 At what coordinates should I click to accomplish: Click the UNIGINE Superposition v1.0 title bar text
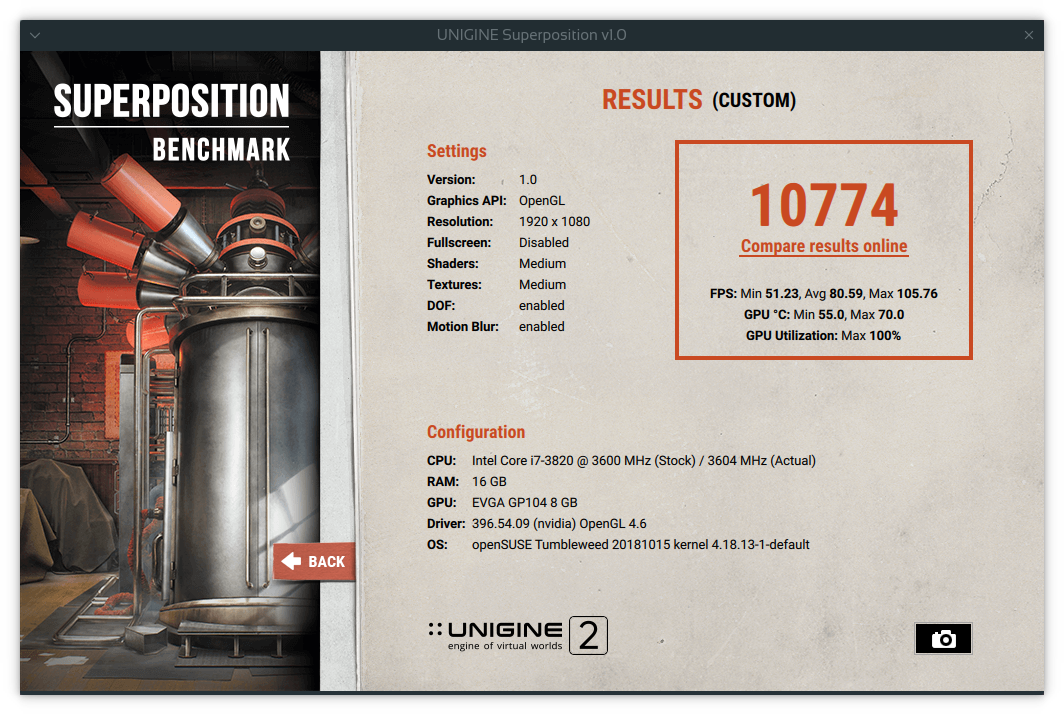click(x=531, y=35)
